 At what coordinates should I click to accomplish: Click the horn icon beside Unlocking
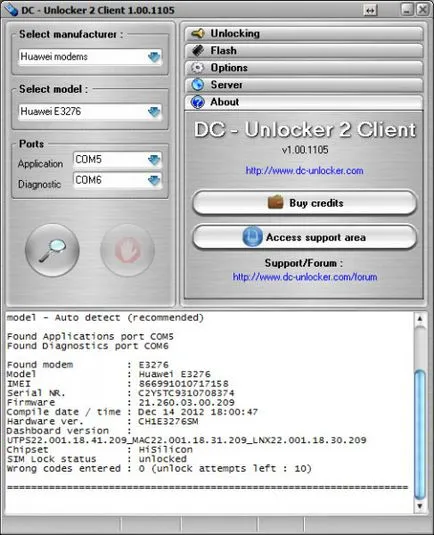coord(198,33)
